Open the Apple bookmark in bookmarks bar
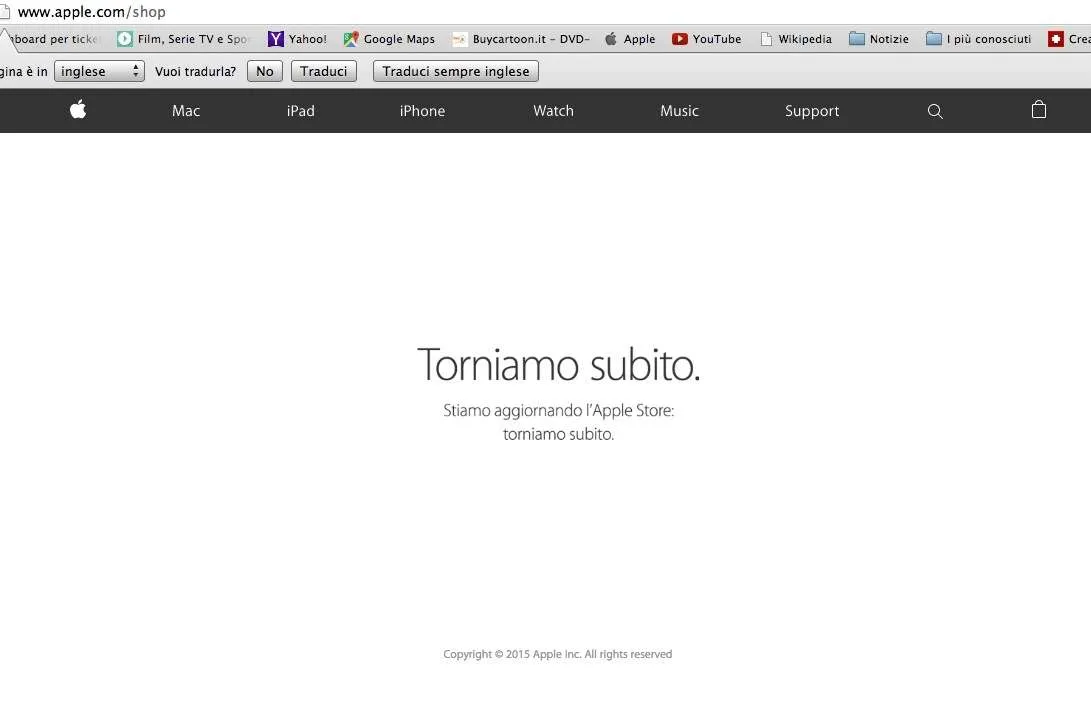Screen dimensions: 1091x728 (630, 39)
